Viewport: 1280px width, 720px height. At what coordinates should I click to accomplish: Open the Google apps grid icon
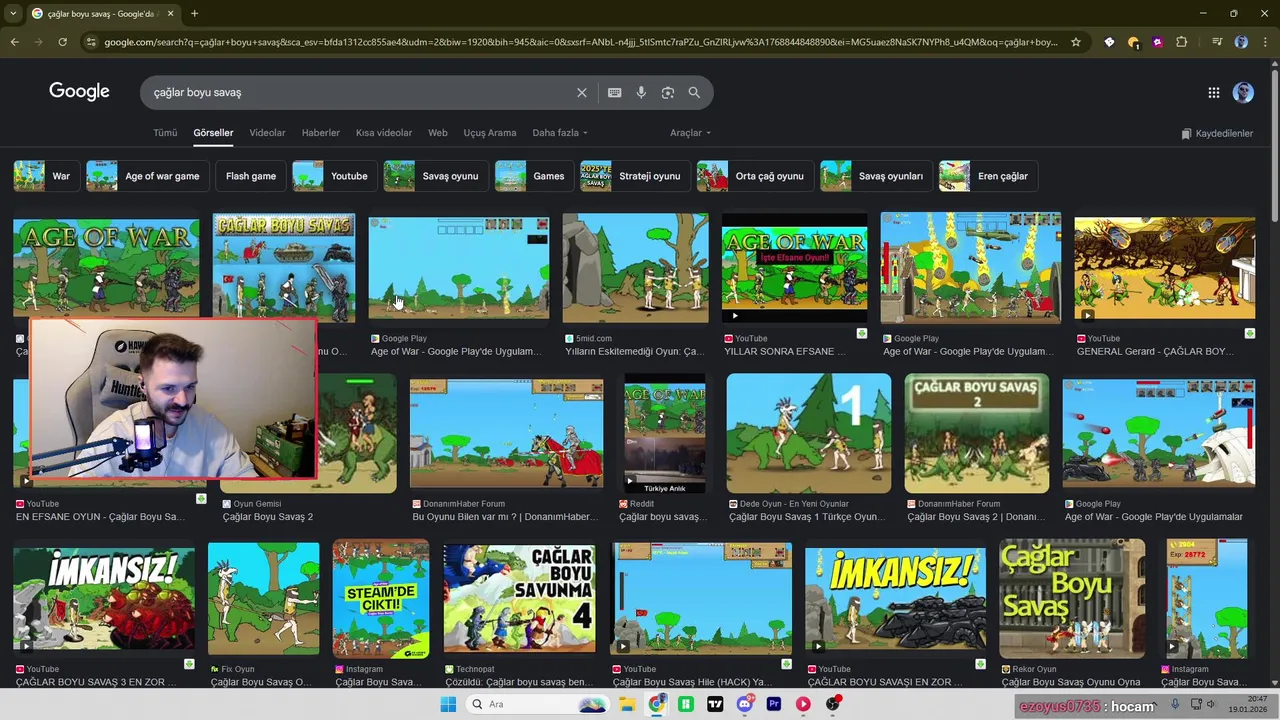pos(1213,92)
